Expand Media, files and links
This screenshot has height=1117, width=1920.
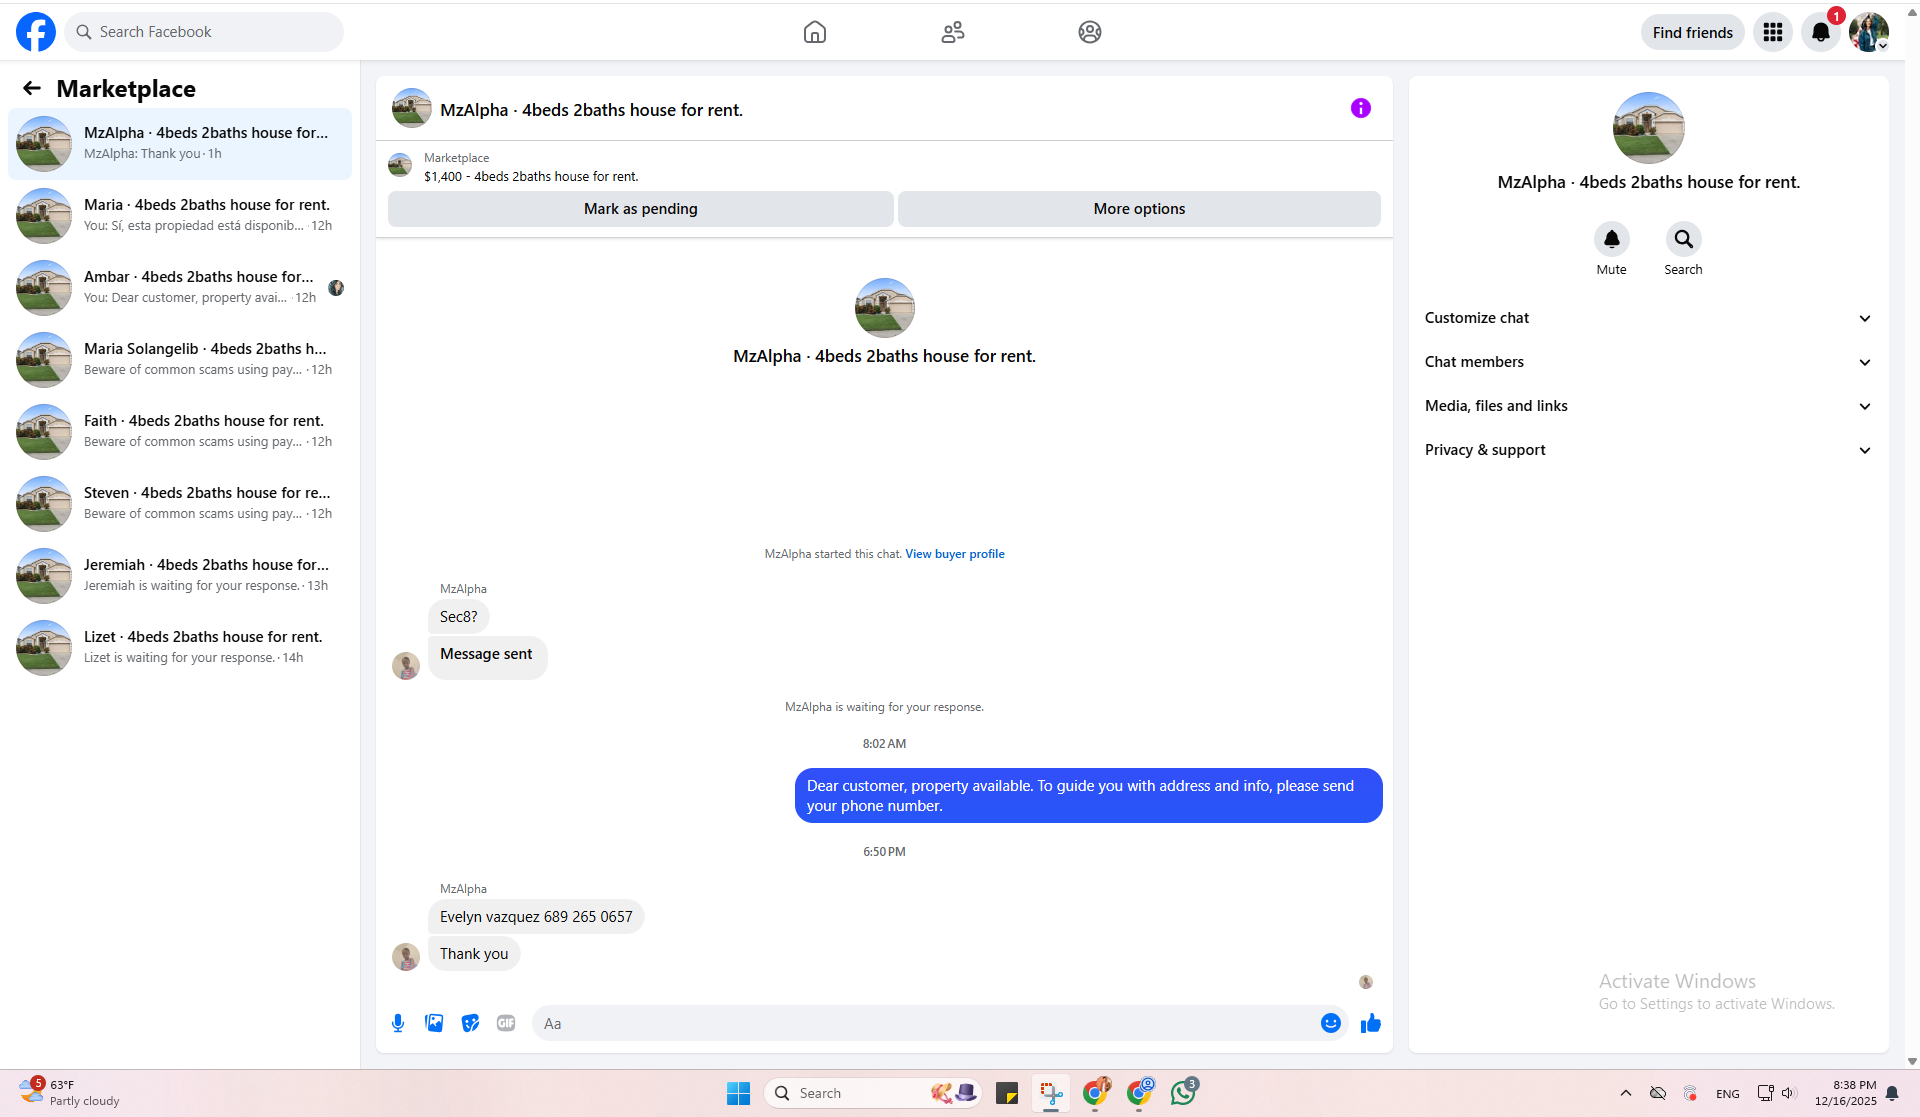coord(1649,406)
